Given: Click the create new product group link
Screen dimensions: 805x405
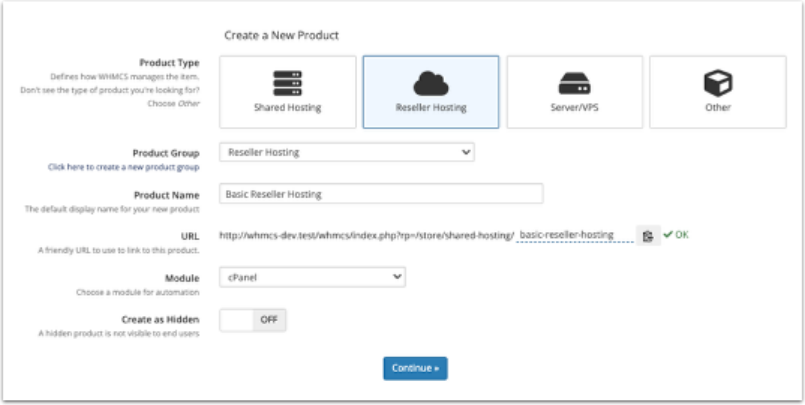Looking at the screenshot, I should point(124,167).
